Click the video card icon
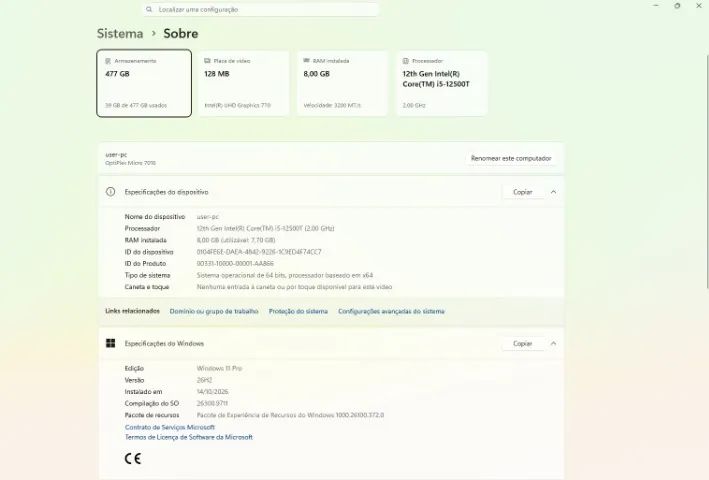 [207, 61]
